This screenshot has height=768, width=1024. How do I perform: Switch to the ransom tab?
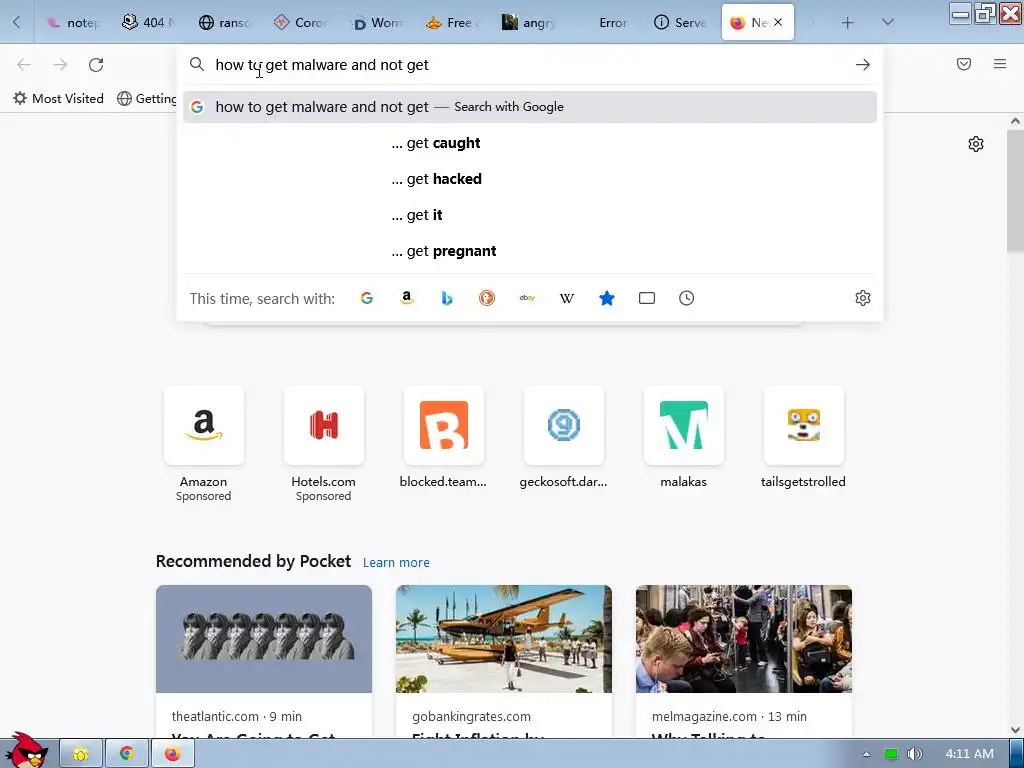coord(225,22)
